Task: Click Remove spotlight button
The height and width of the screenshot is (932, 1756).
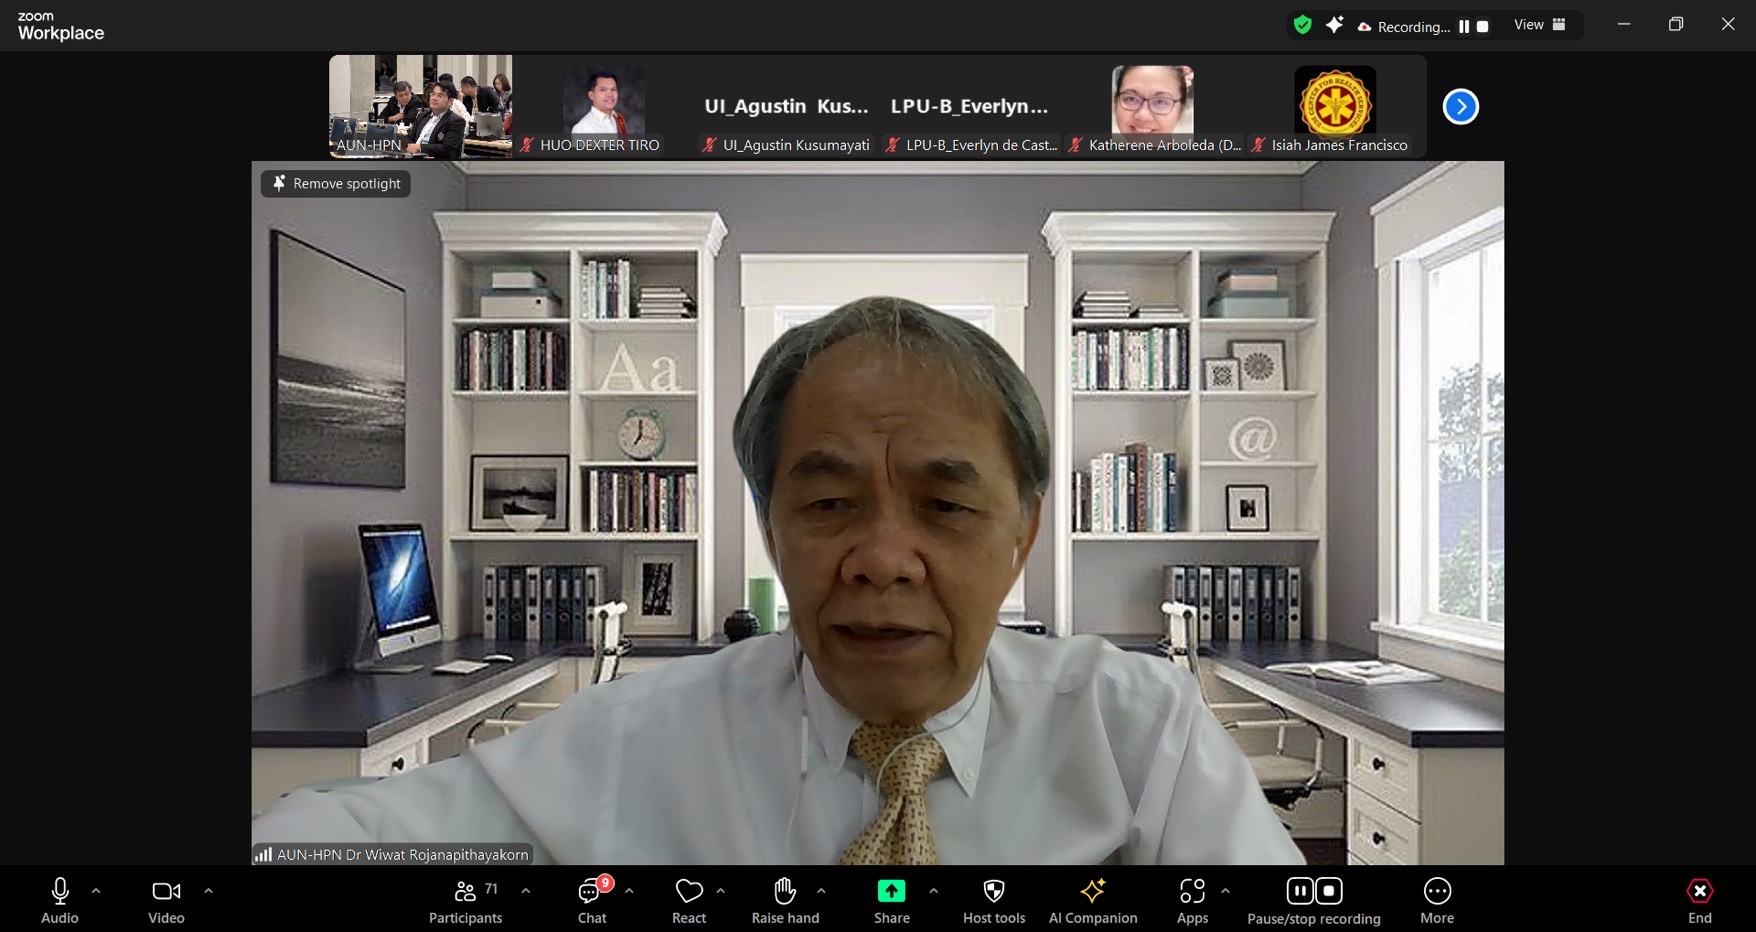Action: coord(336,184)
